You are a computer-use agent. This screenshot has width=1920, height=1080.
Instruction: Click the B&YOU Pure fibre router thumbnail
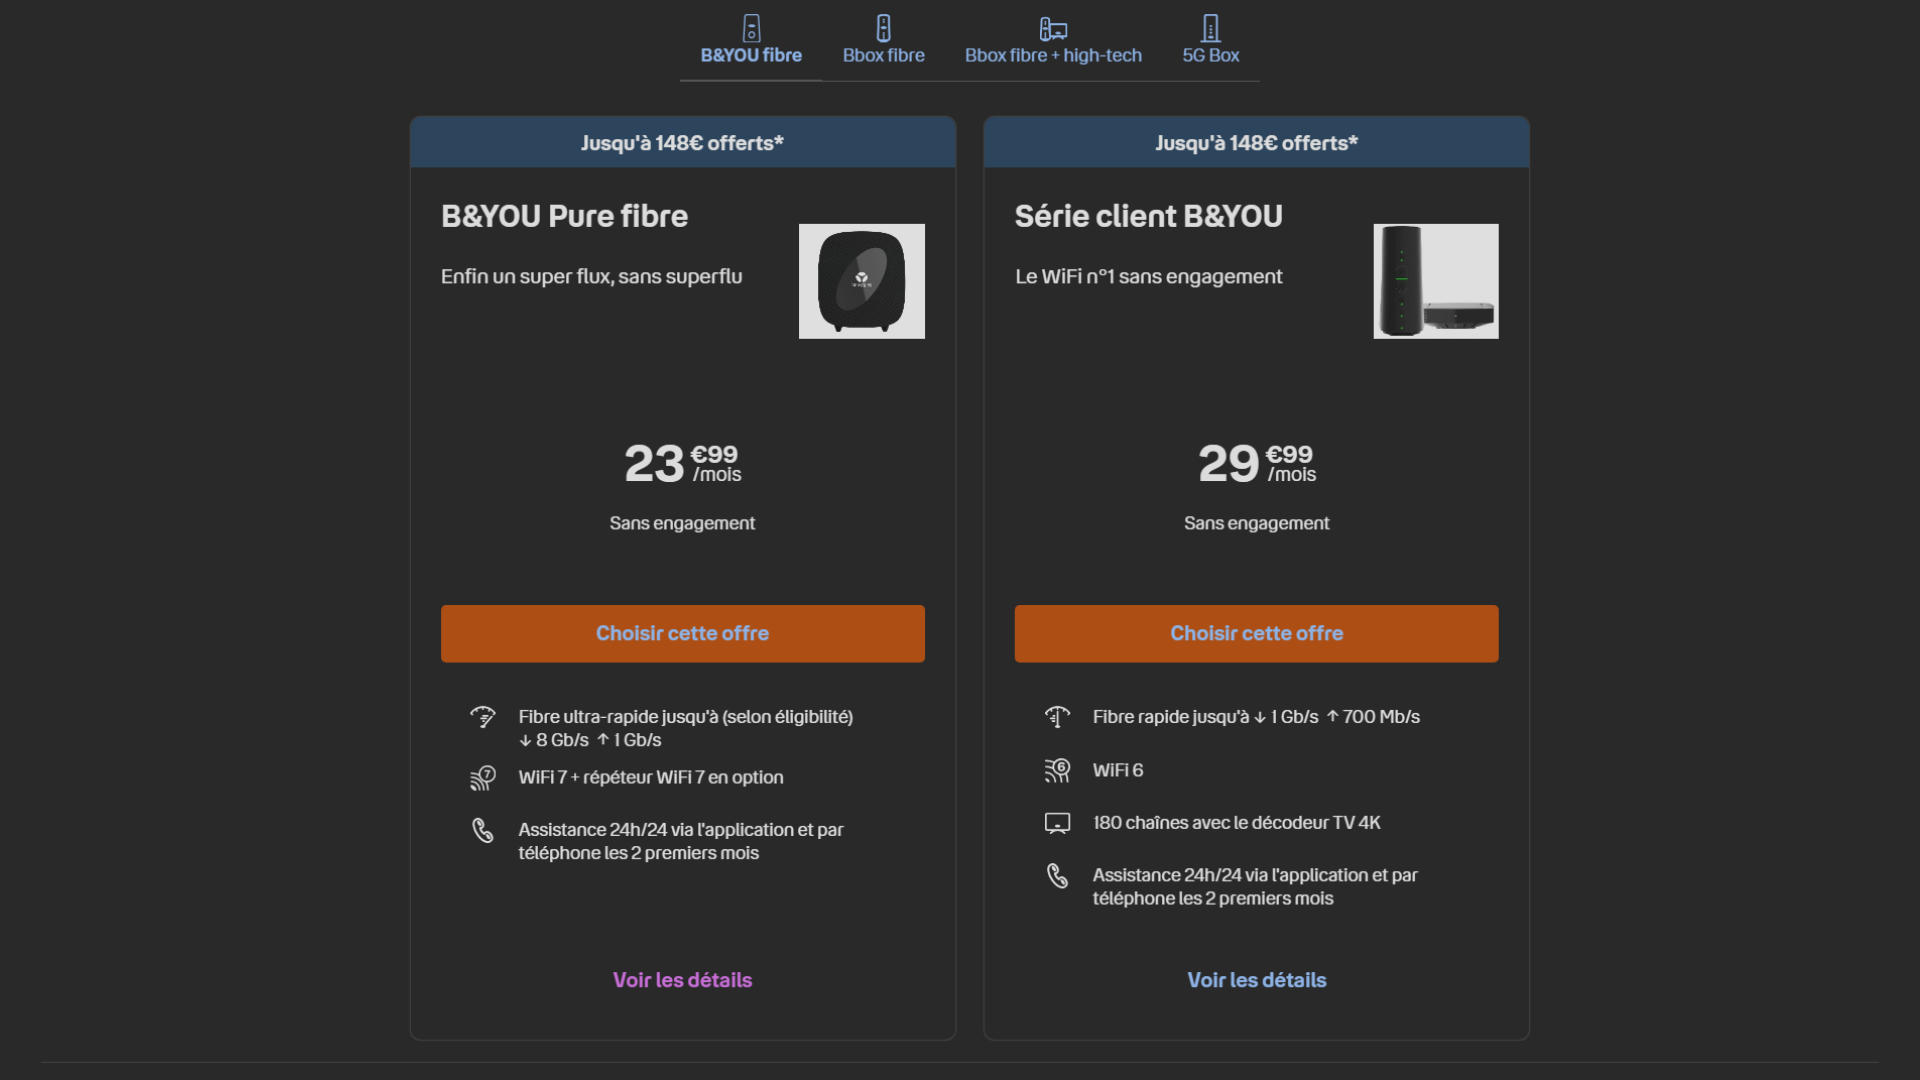tap(861, 281)
